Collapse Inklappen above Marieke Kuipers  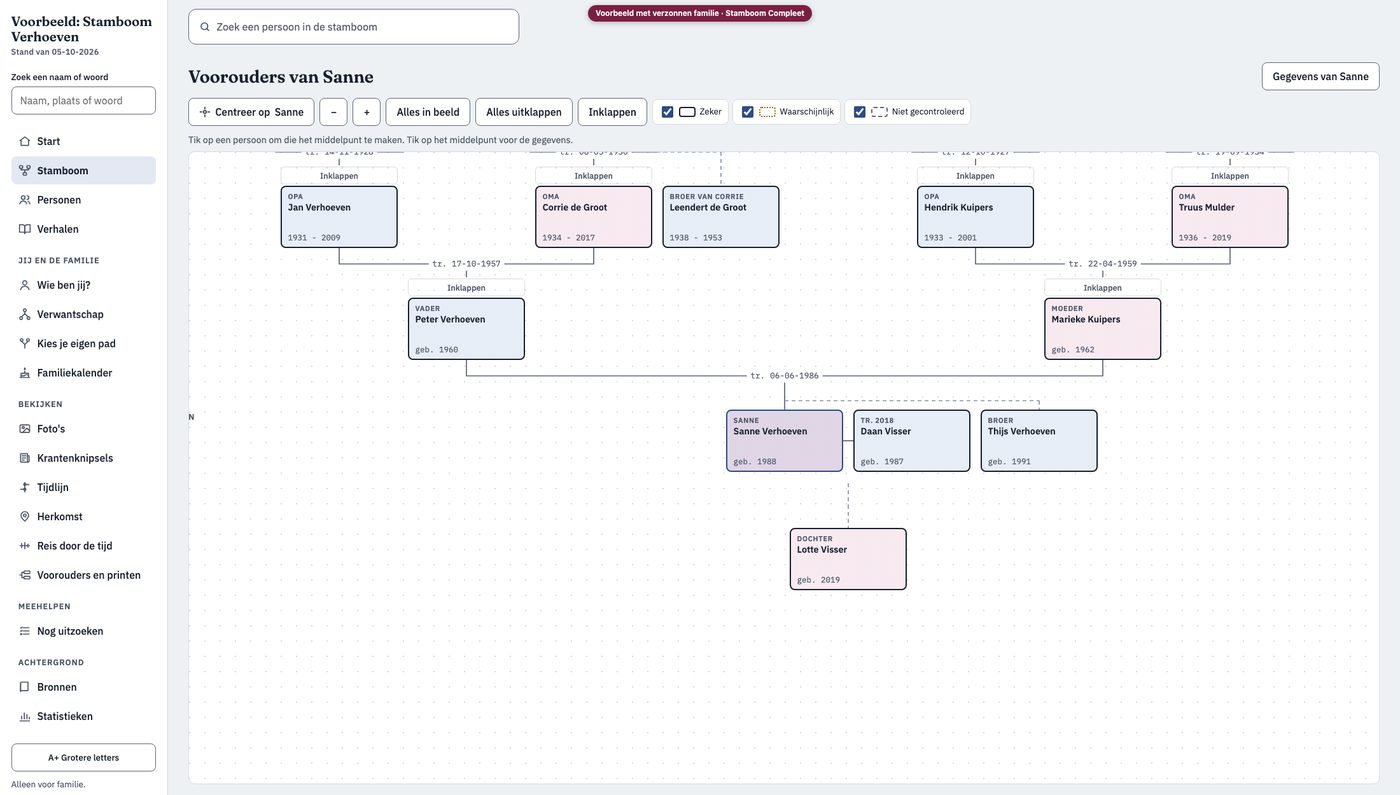click(x=1103, y=288)
